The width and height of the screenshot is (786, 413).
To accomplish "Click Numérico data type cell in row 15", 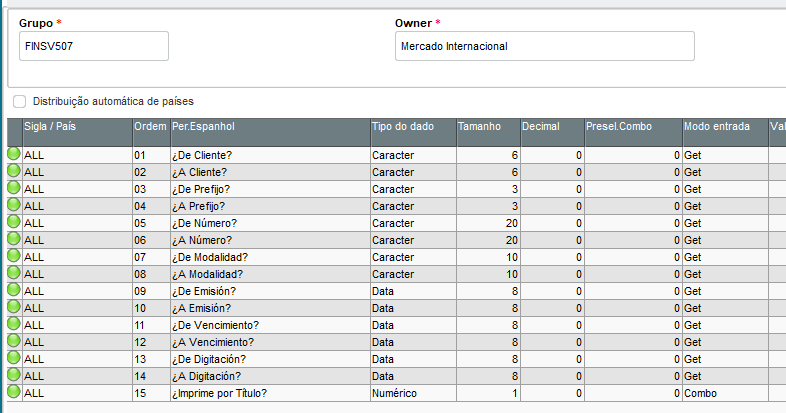I will coord(411,393).
